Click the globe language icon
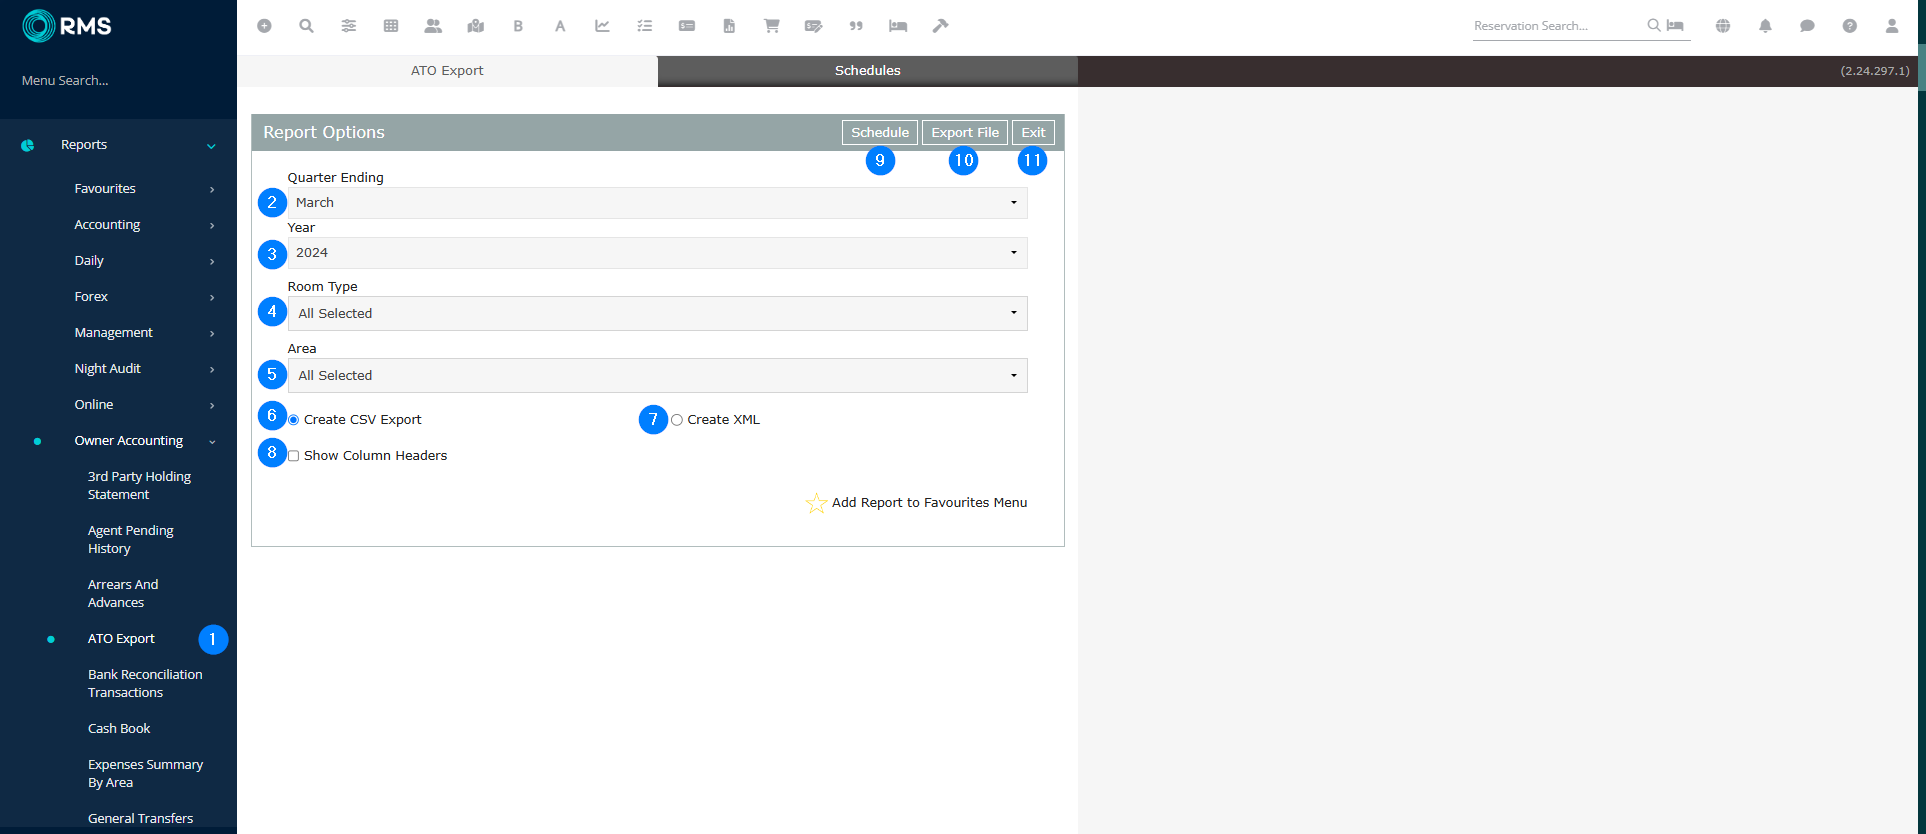This screenshot has height=834, width=1926. point(1722,26)
